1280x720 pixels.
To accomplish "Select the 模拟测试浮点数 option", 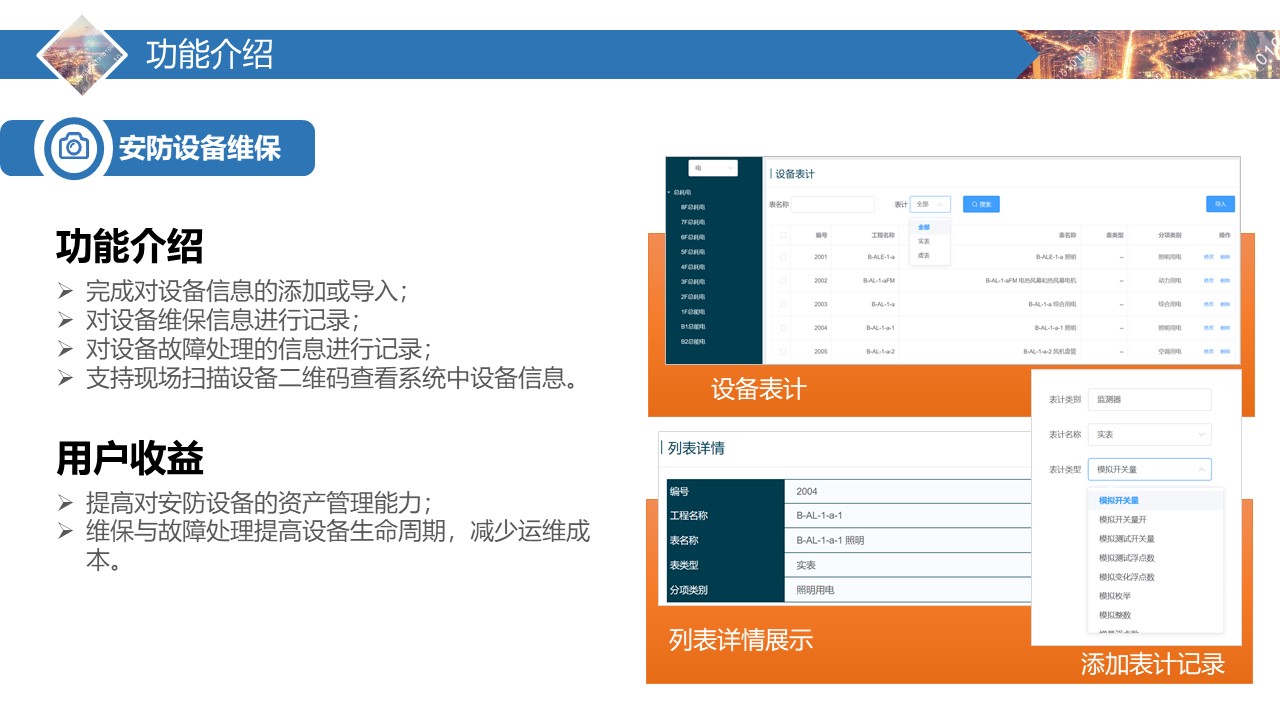I will click(1155, 557).
